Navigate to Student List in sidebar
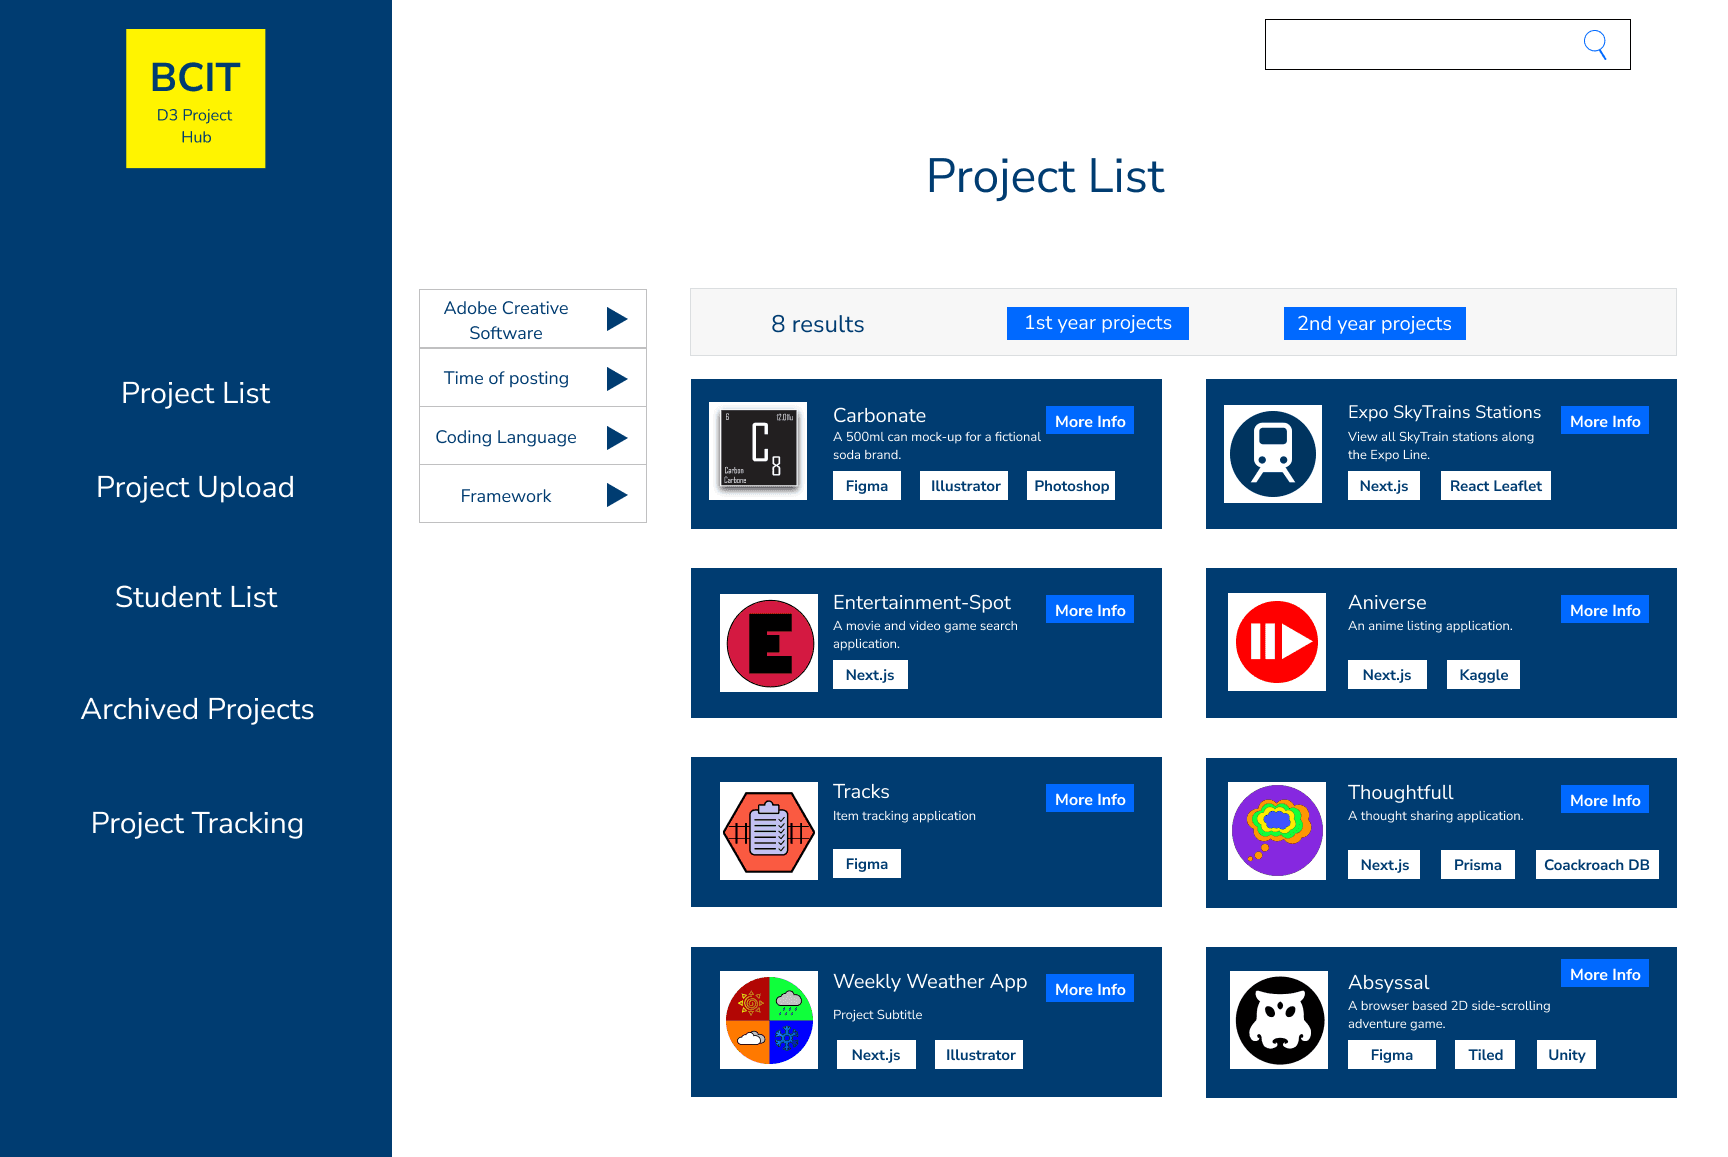 [196, 597]
